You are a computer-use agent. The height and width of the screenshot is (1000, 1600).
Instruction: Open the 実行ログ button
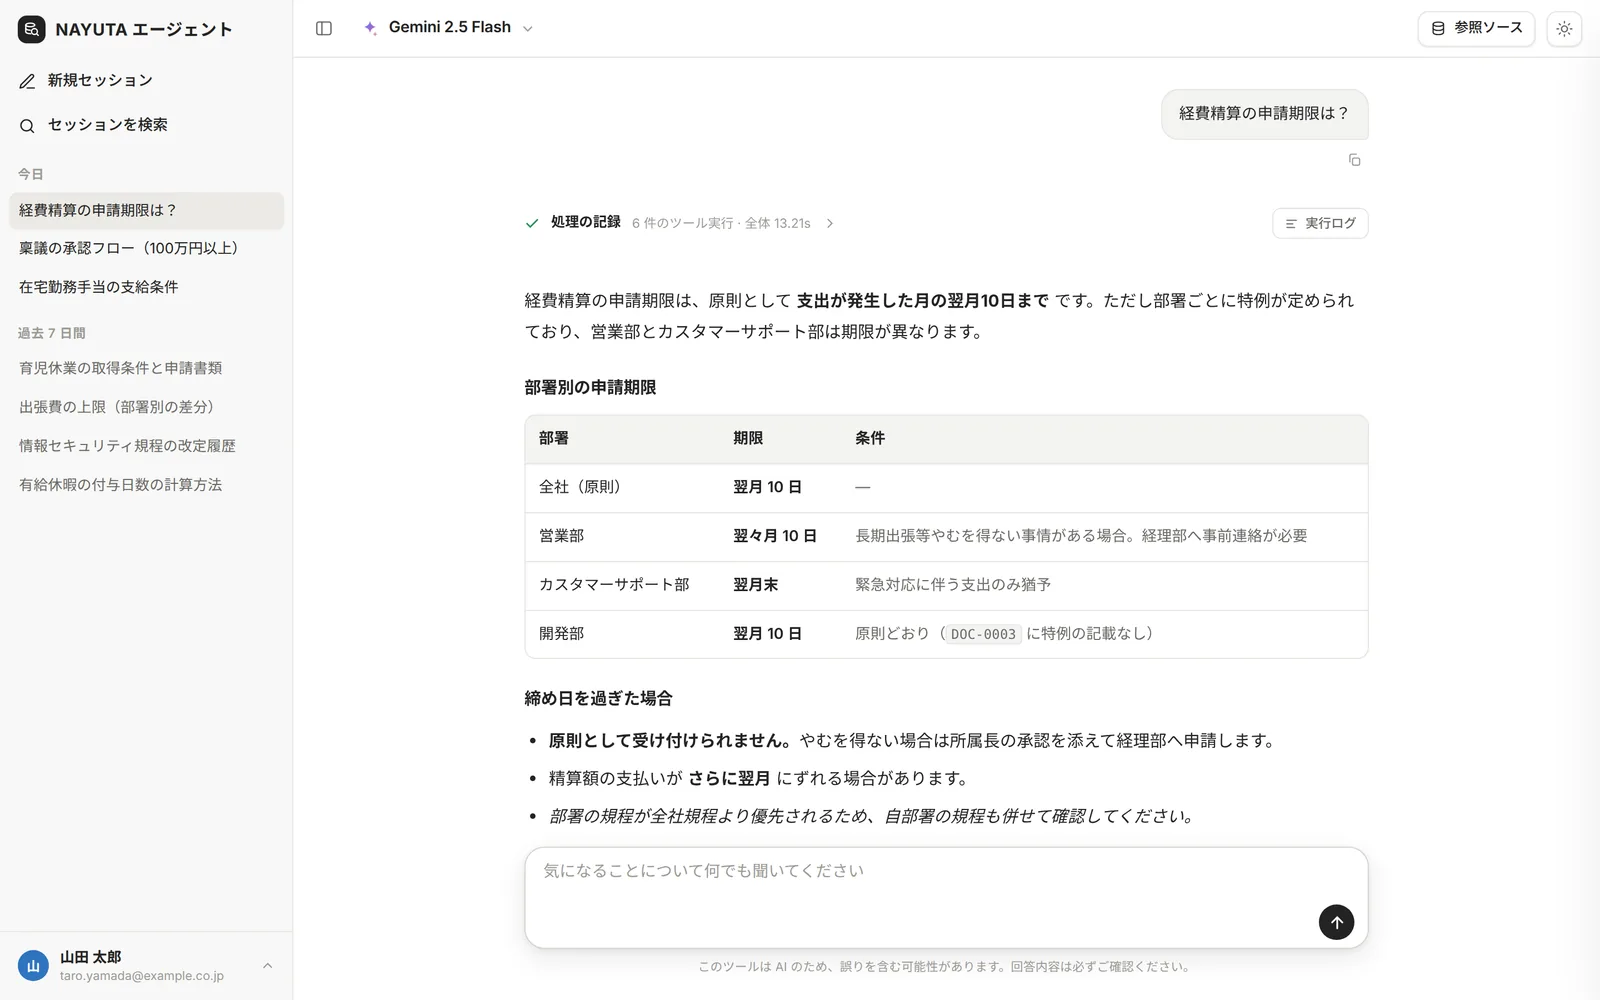tap(1320, 223)
